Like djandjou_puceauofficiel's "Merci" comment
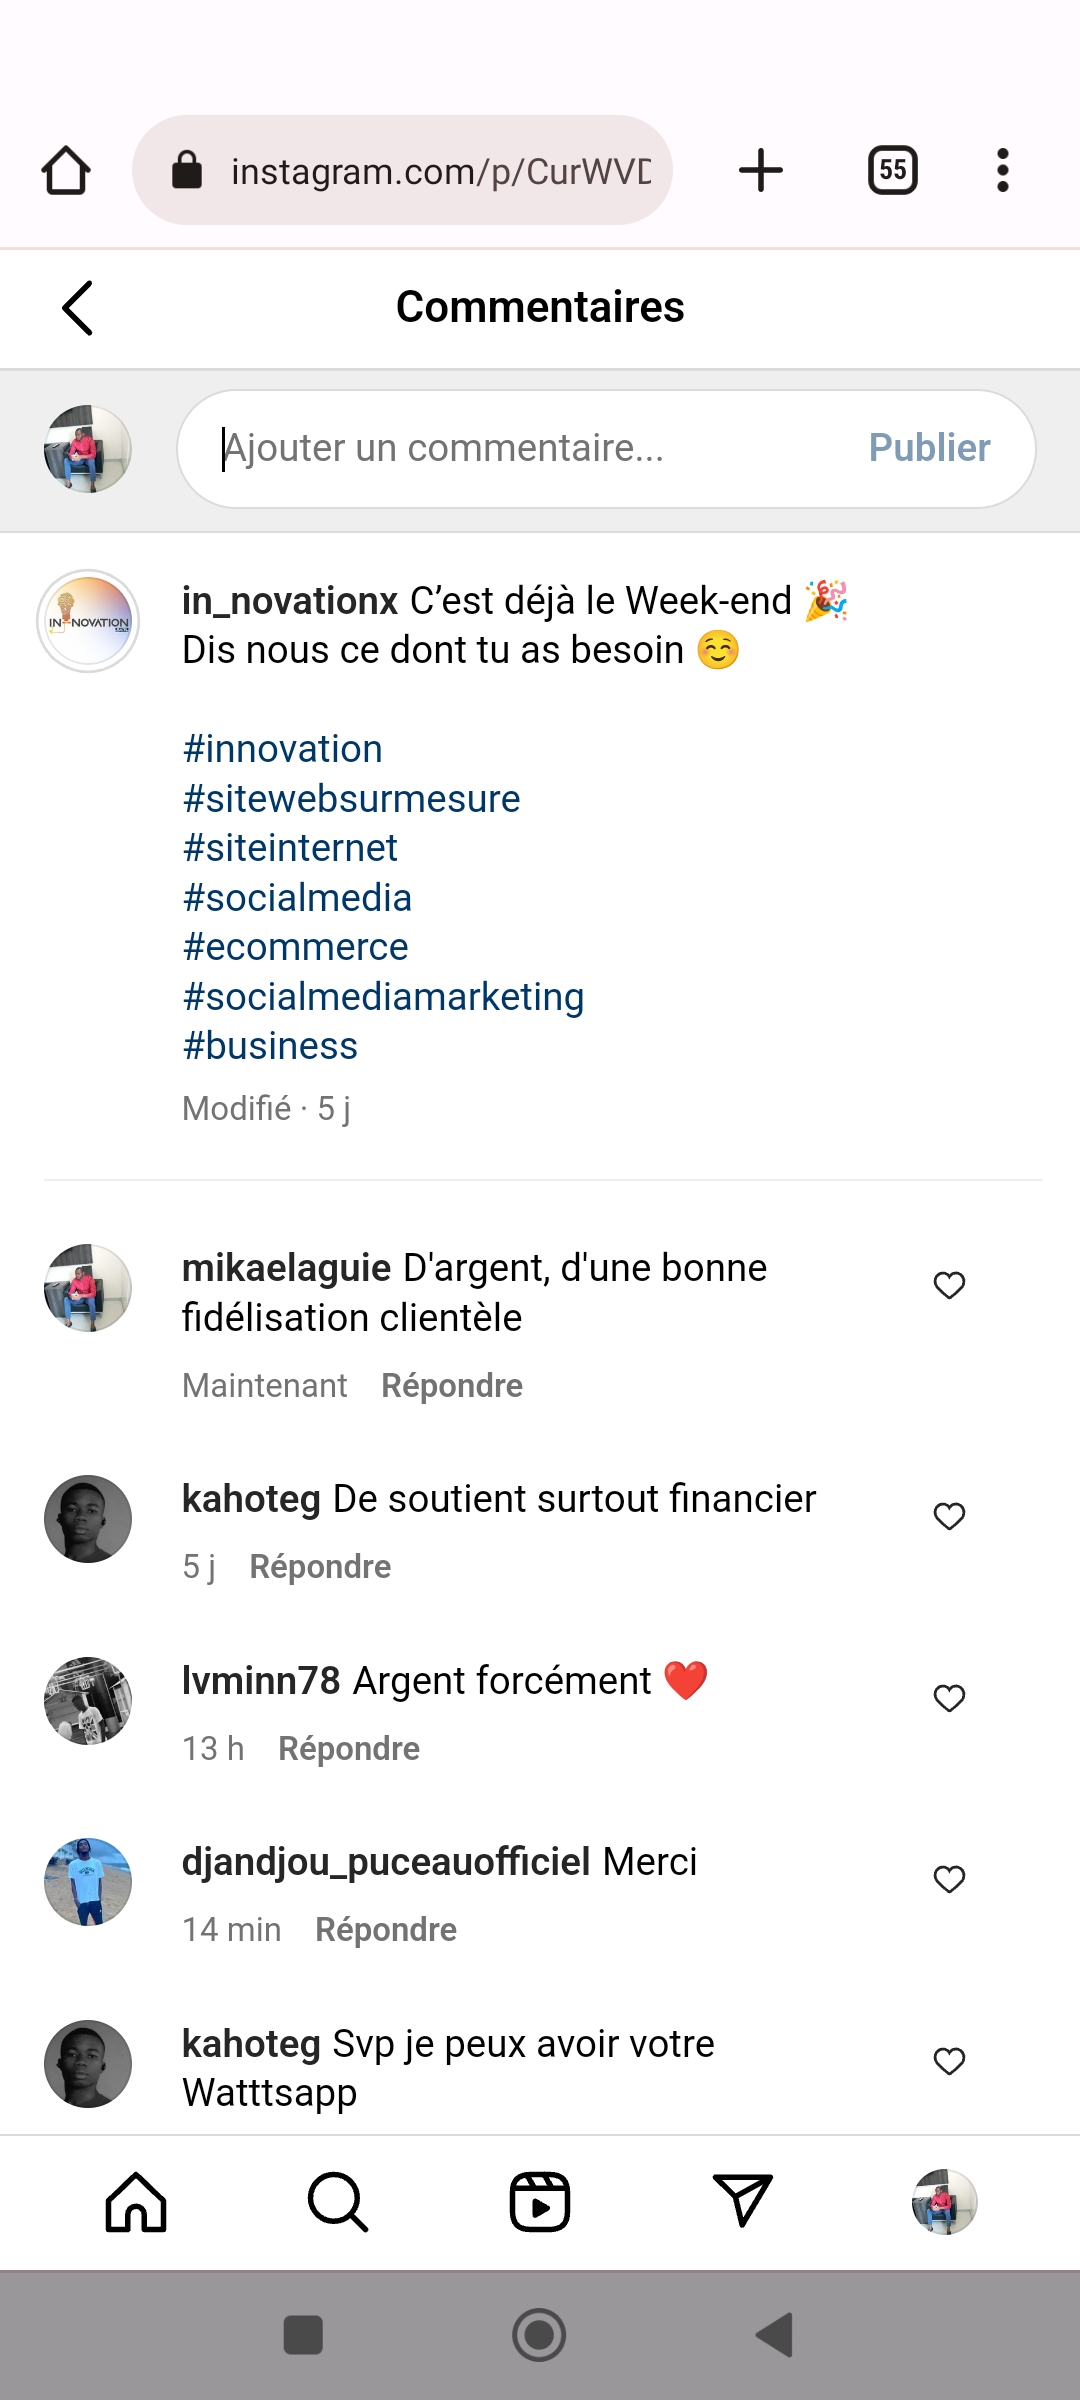Image resolution: width=1080 pixels, height=2400 pixels. 949,1879
